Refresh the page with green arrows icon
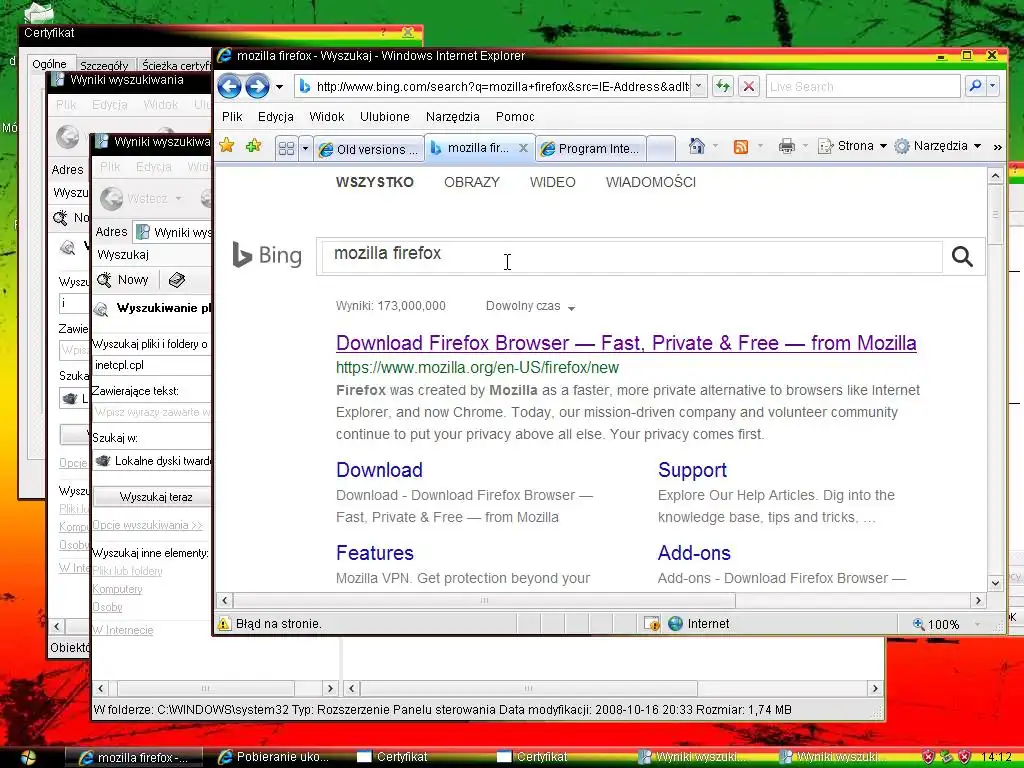This screenshot has width=1024, height=768. [x=722, y=86]
